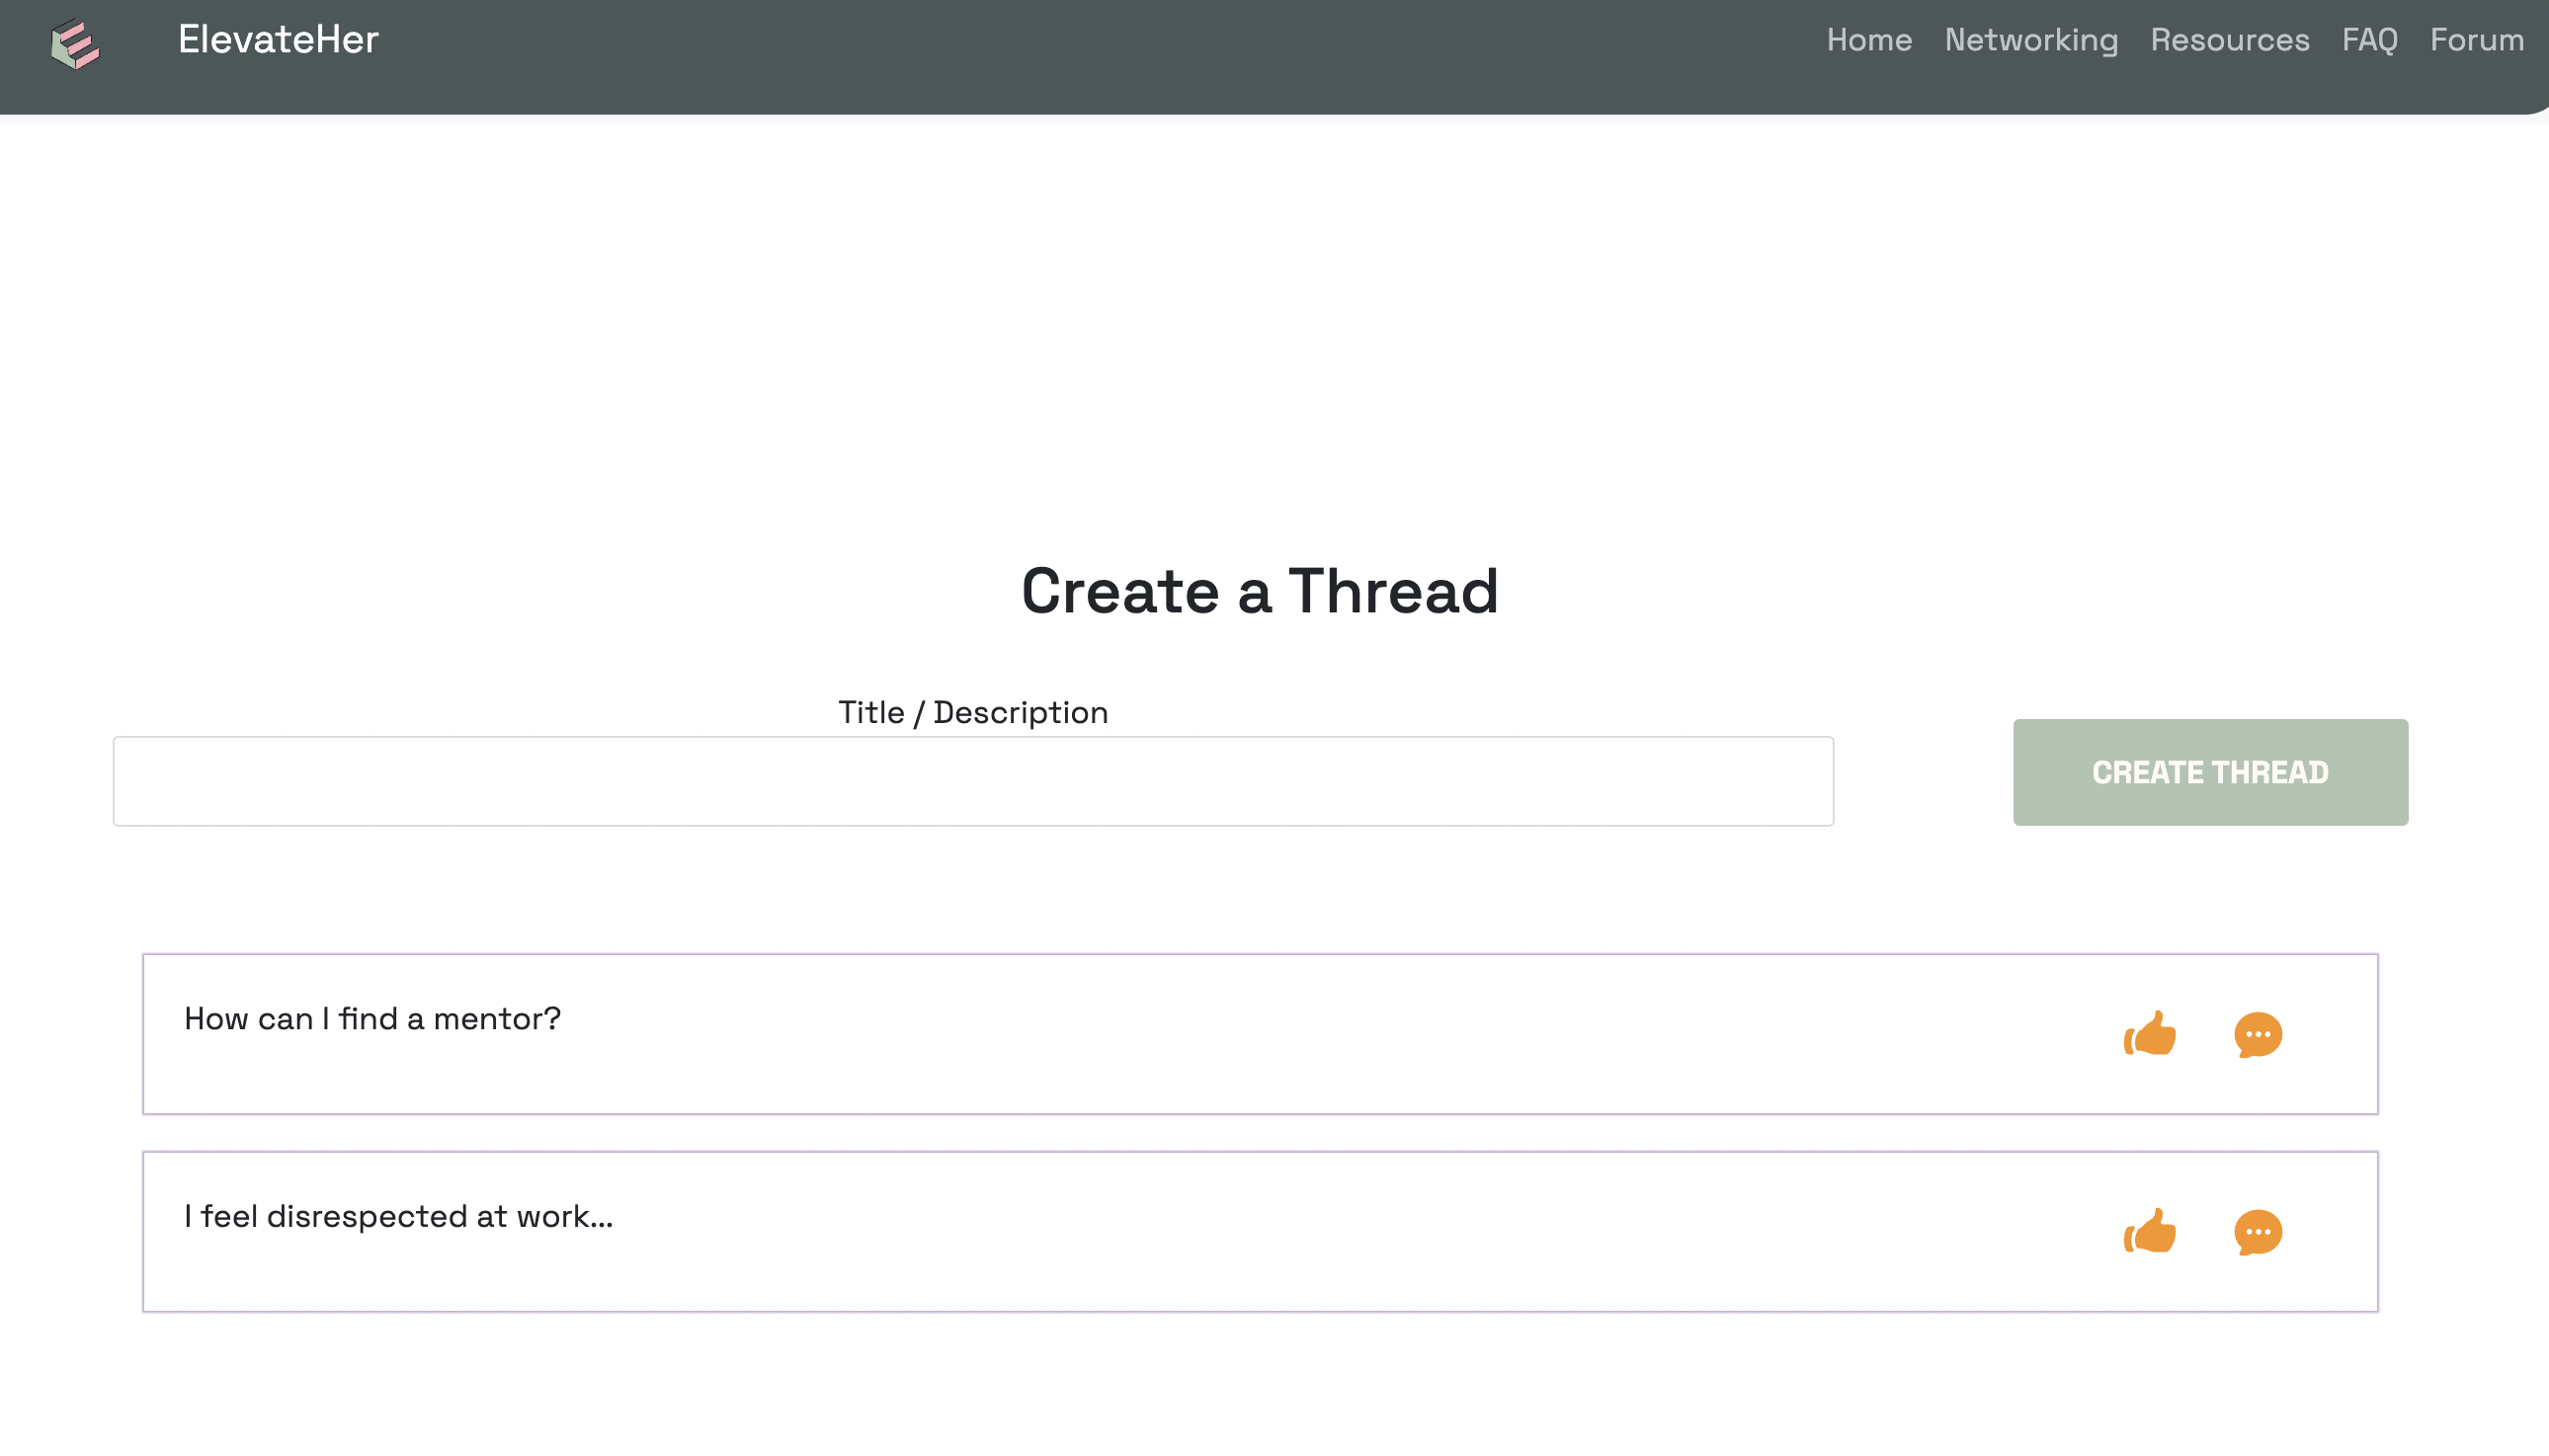Open the FAQ page
Image resolution: width=2549 pixels, height=1456 pixels.
2369,40
